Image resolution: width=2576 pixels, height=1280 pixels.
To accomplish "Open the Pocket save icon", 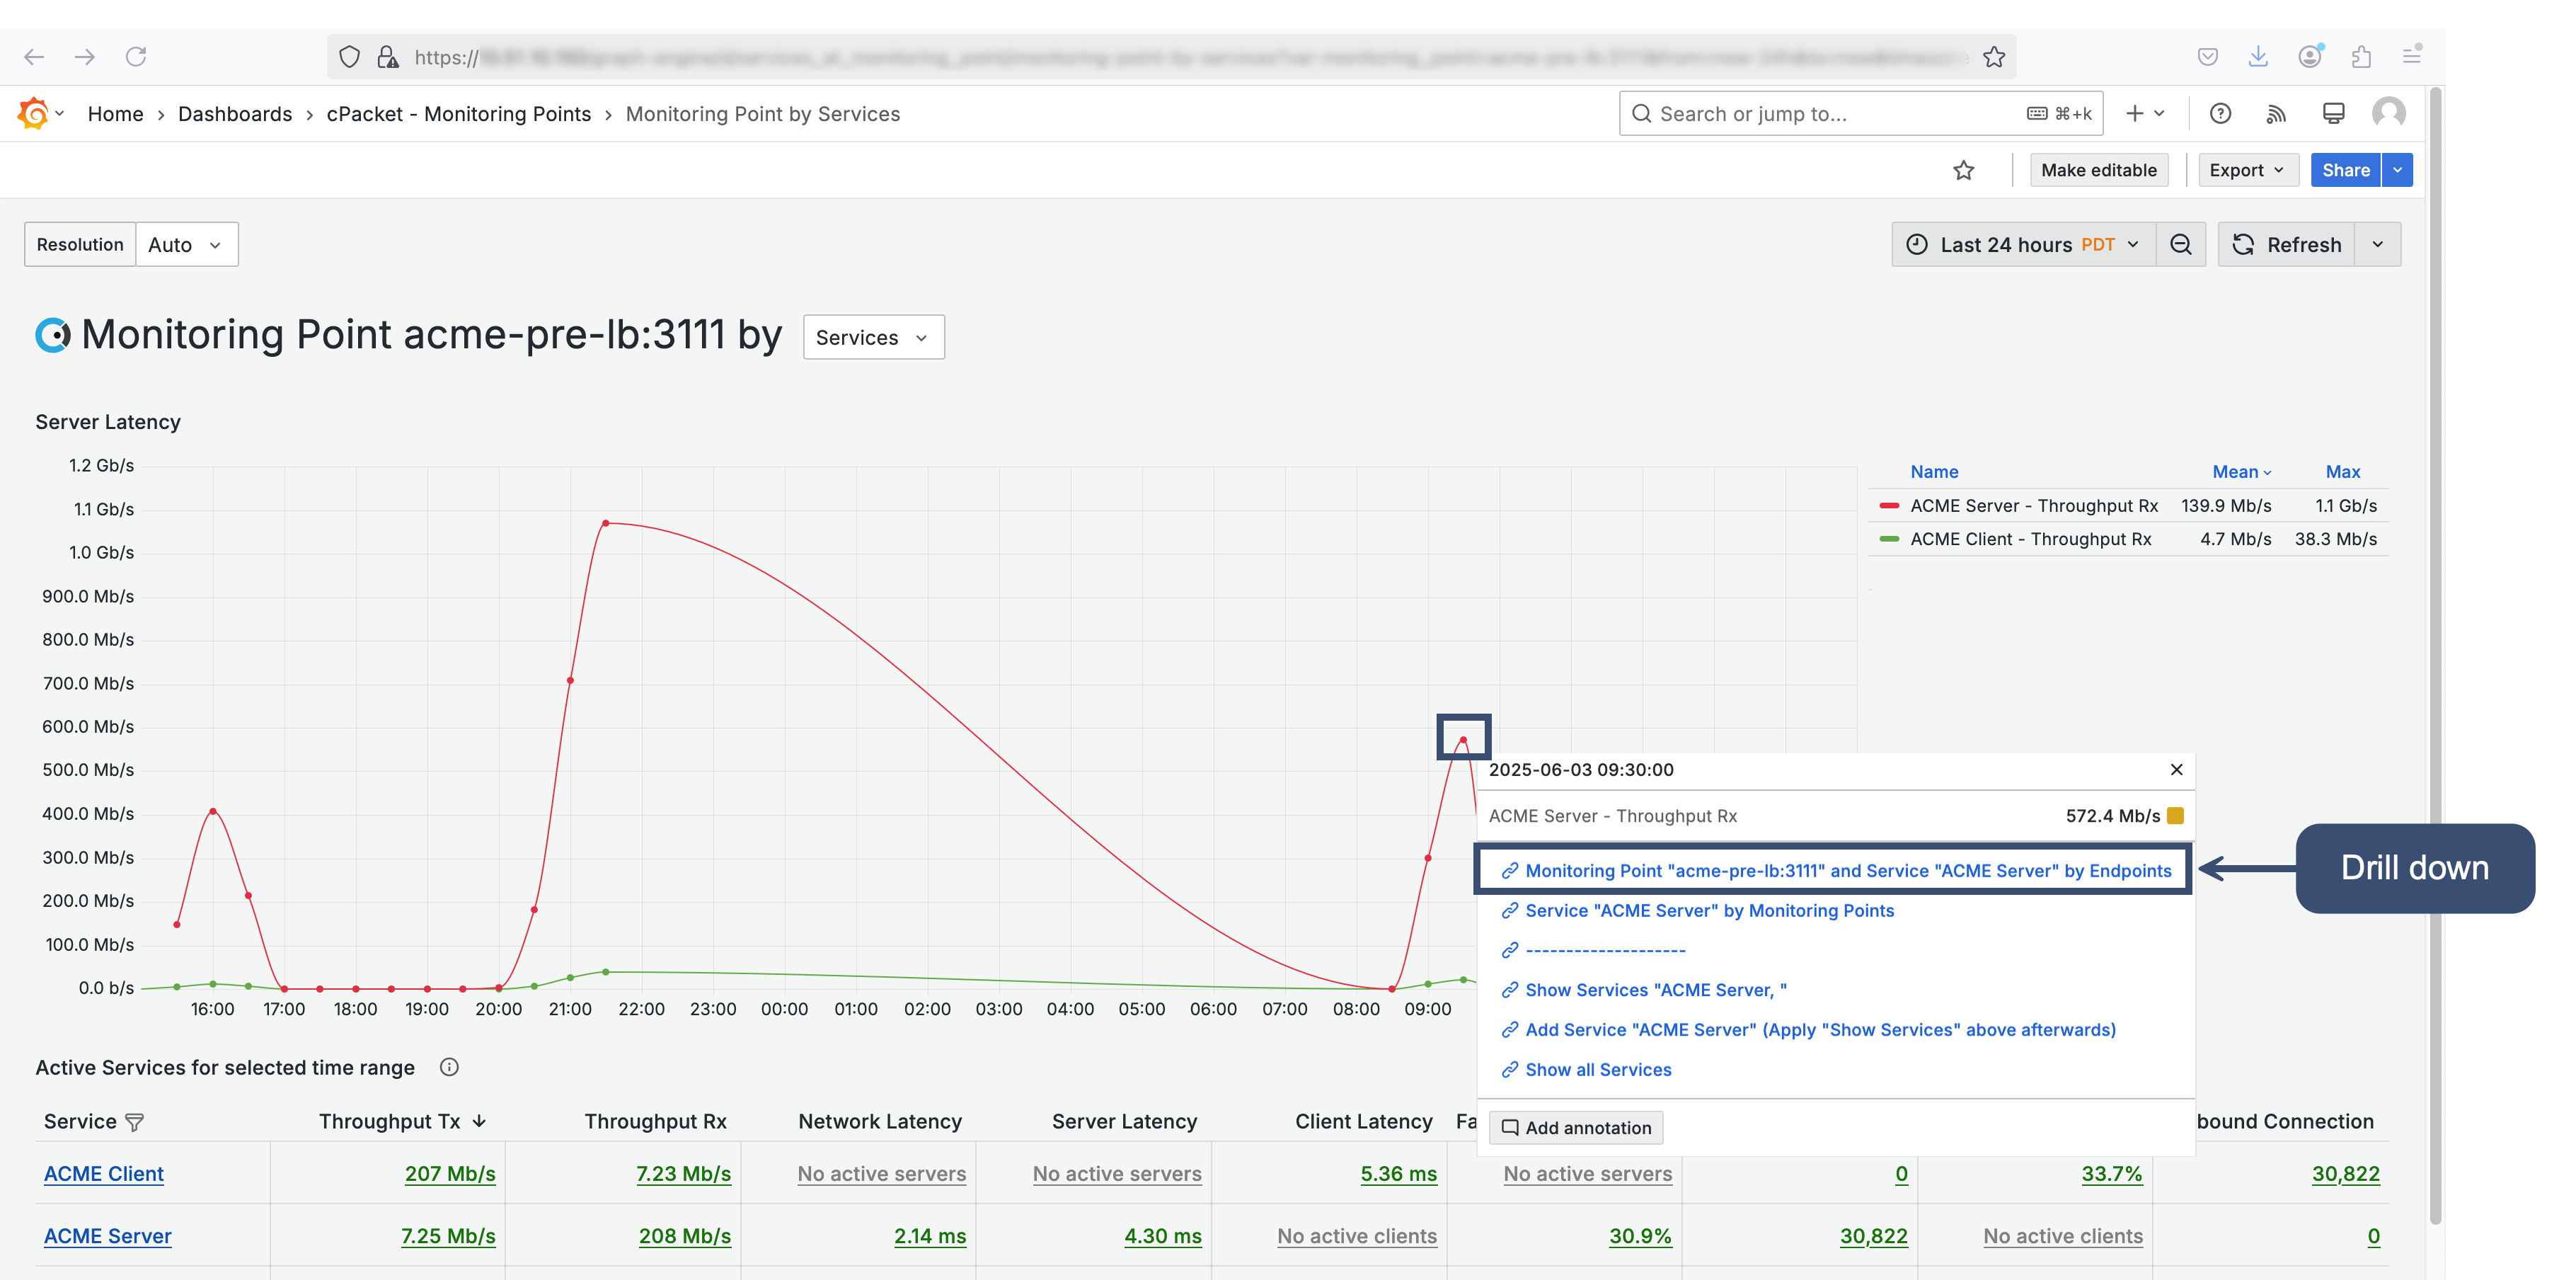I will click(2208, 57).
